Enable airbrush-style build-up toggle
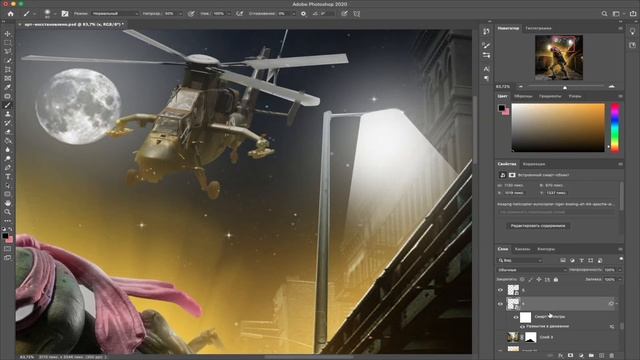The image size is (640, 360). (x=240, y=13)
